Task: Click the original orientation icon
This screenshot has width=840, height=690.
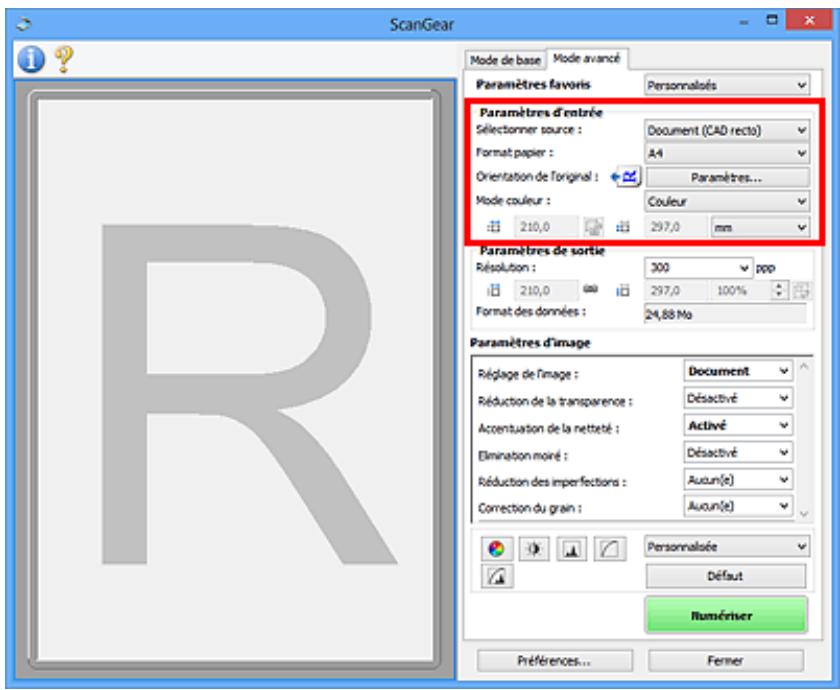Action: [628, 177]
